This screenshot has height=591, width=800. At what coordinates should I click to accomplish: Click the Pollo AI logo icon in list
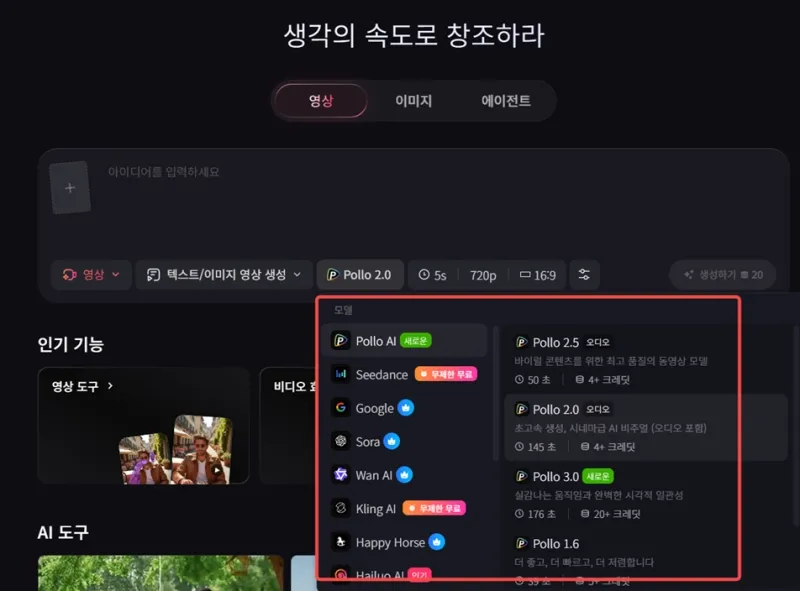[340, 341]
